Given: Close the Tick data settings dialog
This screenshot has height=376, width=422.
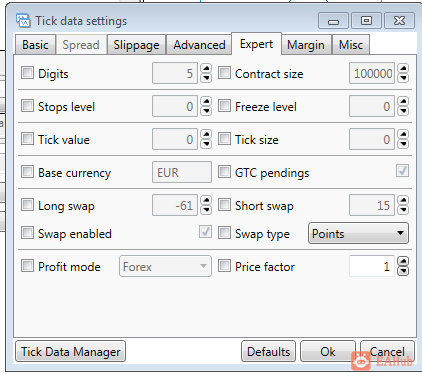Looking at the screenshot, I should pos(399,21).
